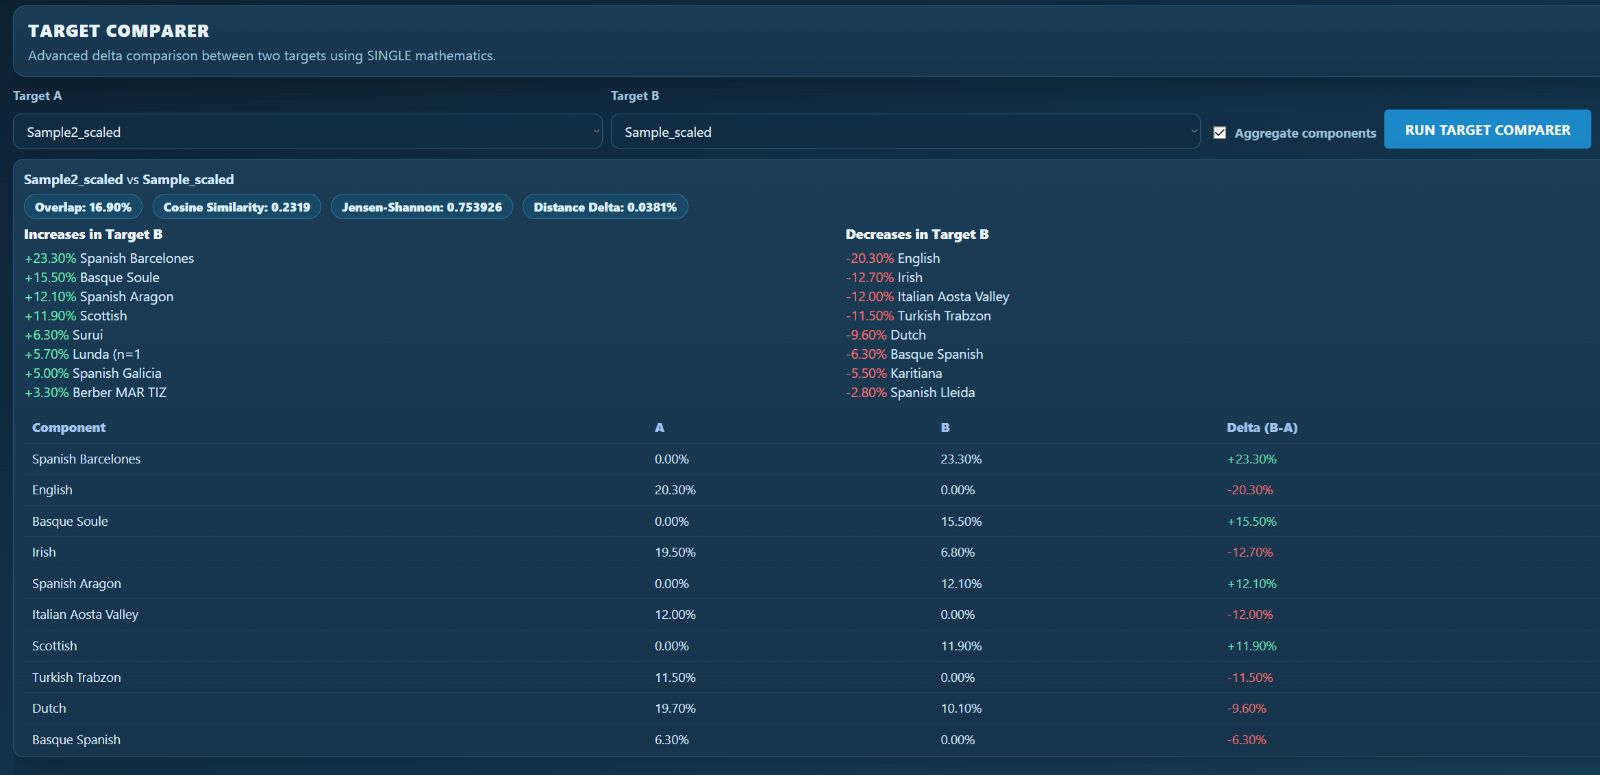Toggle the Aggregate components checkbox
Screen dimensions: 1600x775
[1219, 133]
